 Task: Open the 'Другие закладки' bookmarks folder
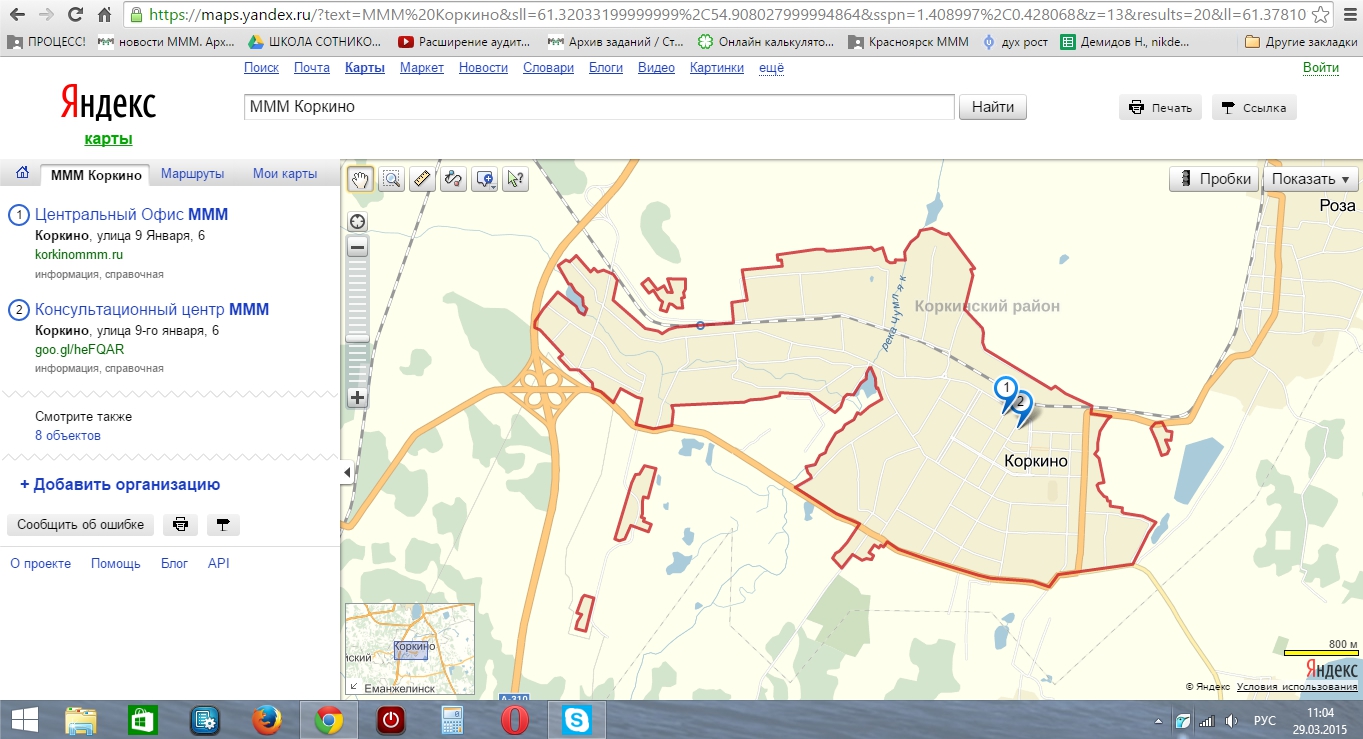click(1300, 42)
